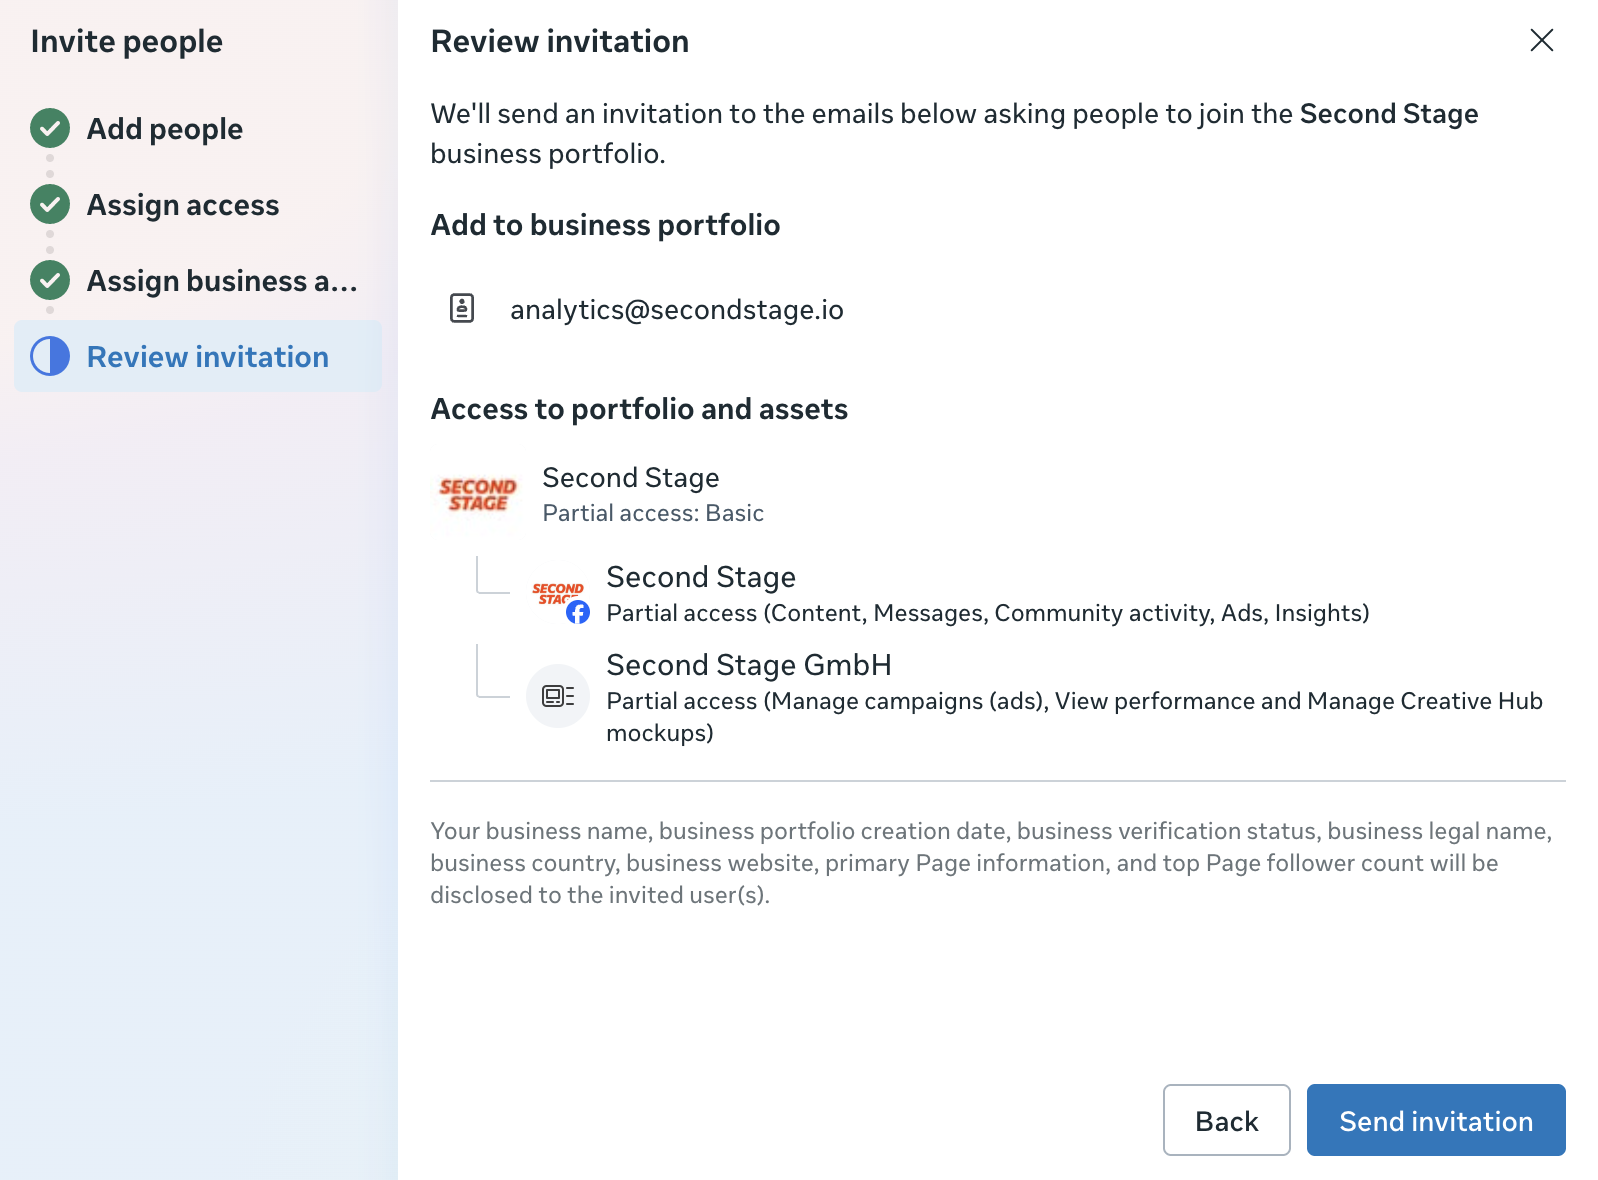Click the half-filled progress icon for Review invitation
The width and height of the screenshot is (1598, 1180).
tap(50, 356)
